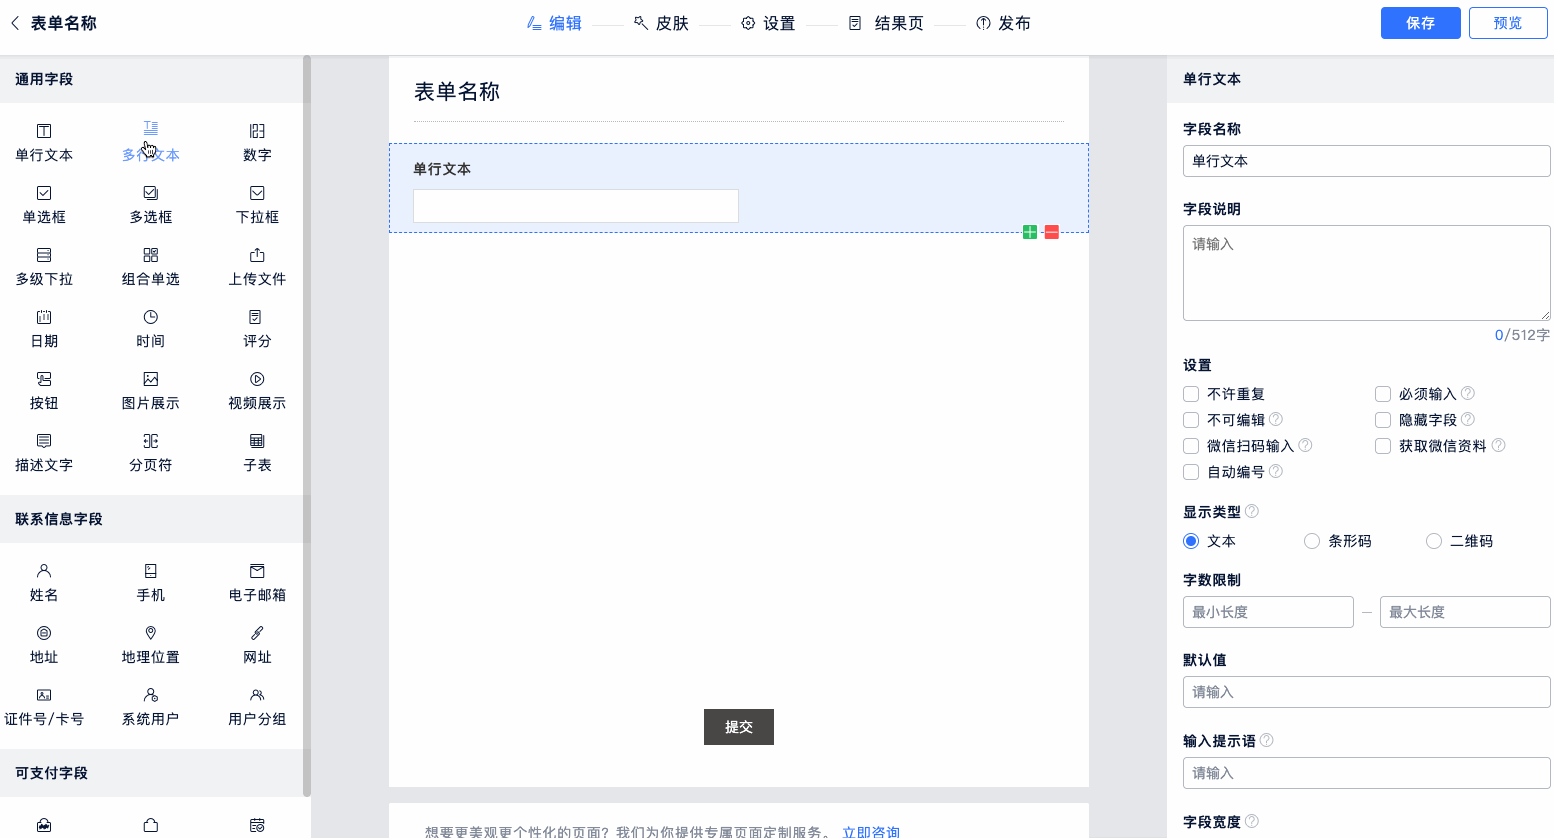Enable the 不许重复 checkbox
Viewport: 1554px width, 838px height.
click(1191, 394)
